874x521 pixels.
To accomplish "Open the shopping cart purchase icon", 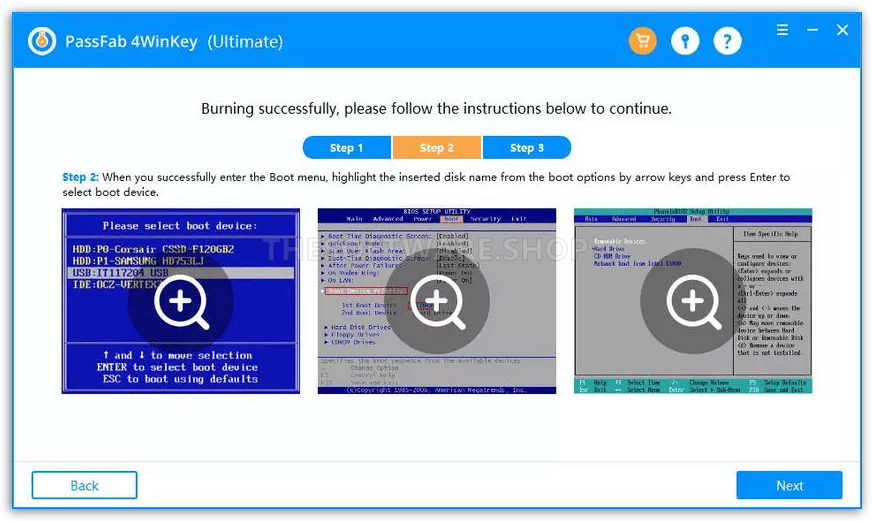I will 643,41.
